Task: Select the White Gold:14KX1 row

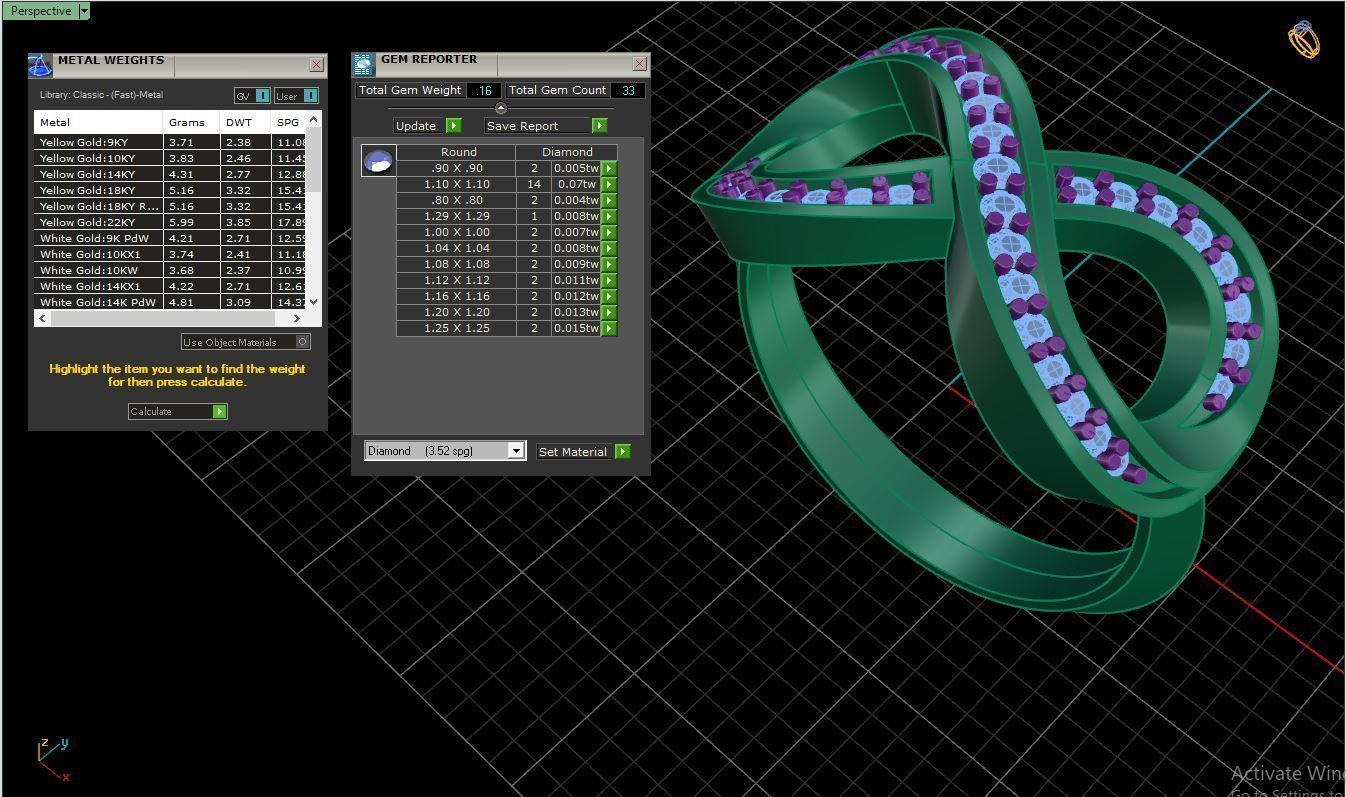Action: (x=170, y=286)
